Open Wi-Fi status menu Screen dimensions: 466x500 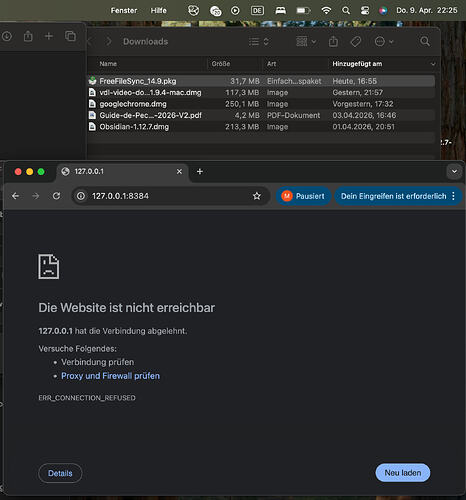(326, 11)
